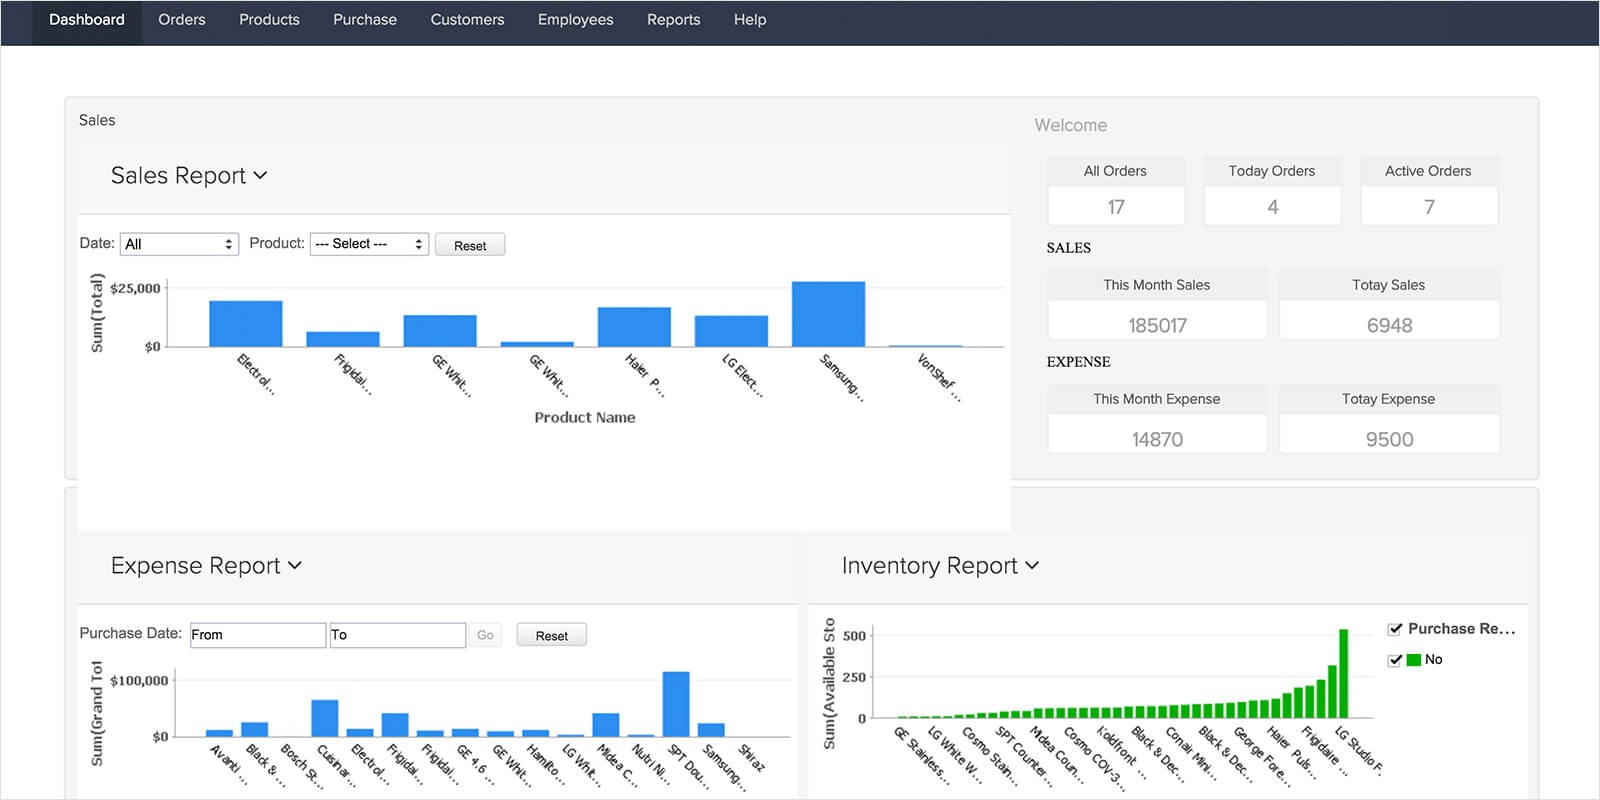
Task: Expand the Inventory Report chevron
Action: tap(1032, 565)
